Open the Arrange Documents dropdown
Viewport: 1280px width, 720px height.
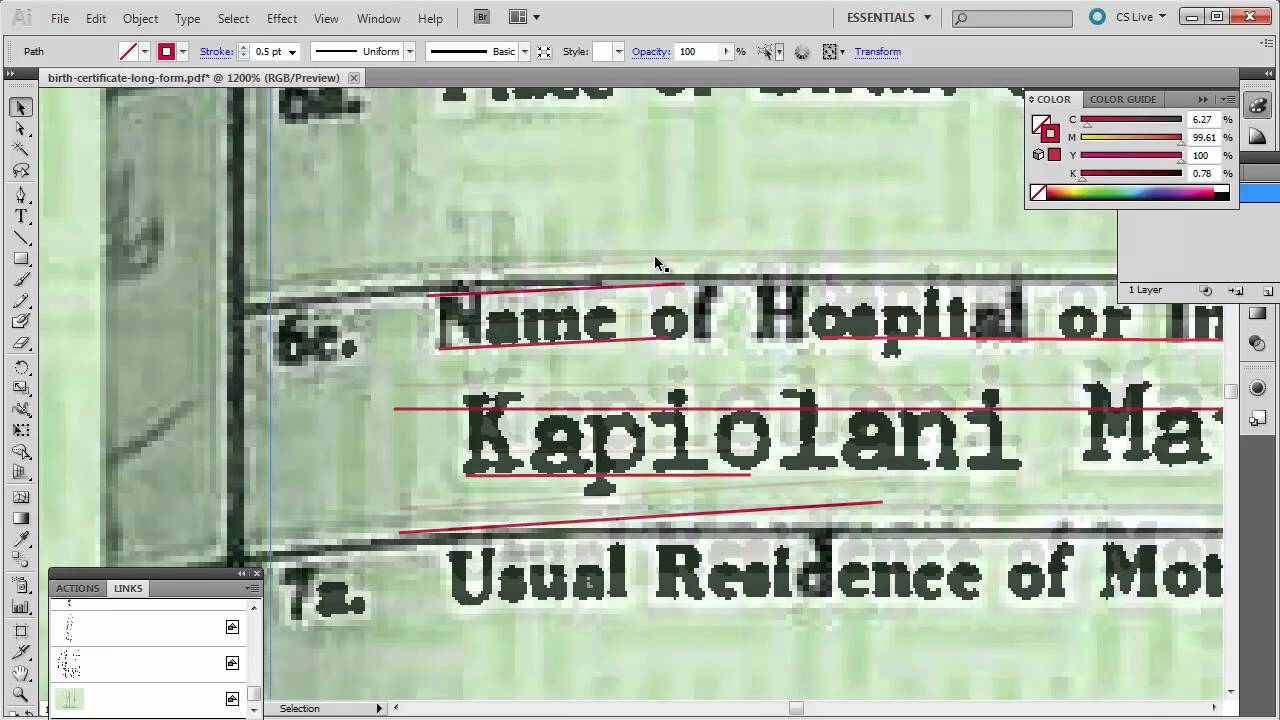click(524, 17)
